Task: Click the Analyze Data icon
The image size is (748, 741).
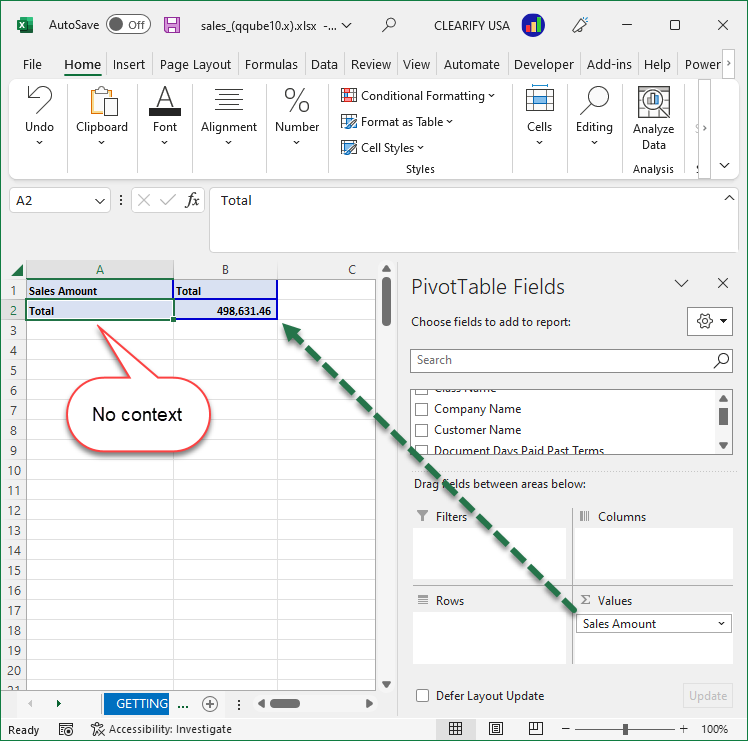Action: (x=654, y=102)
